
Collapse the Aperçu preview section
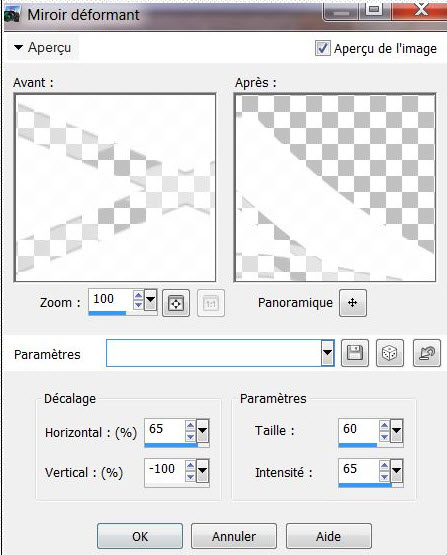pyautogui.click(x=18, y=47)
